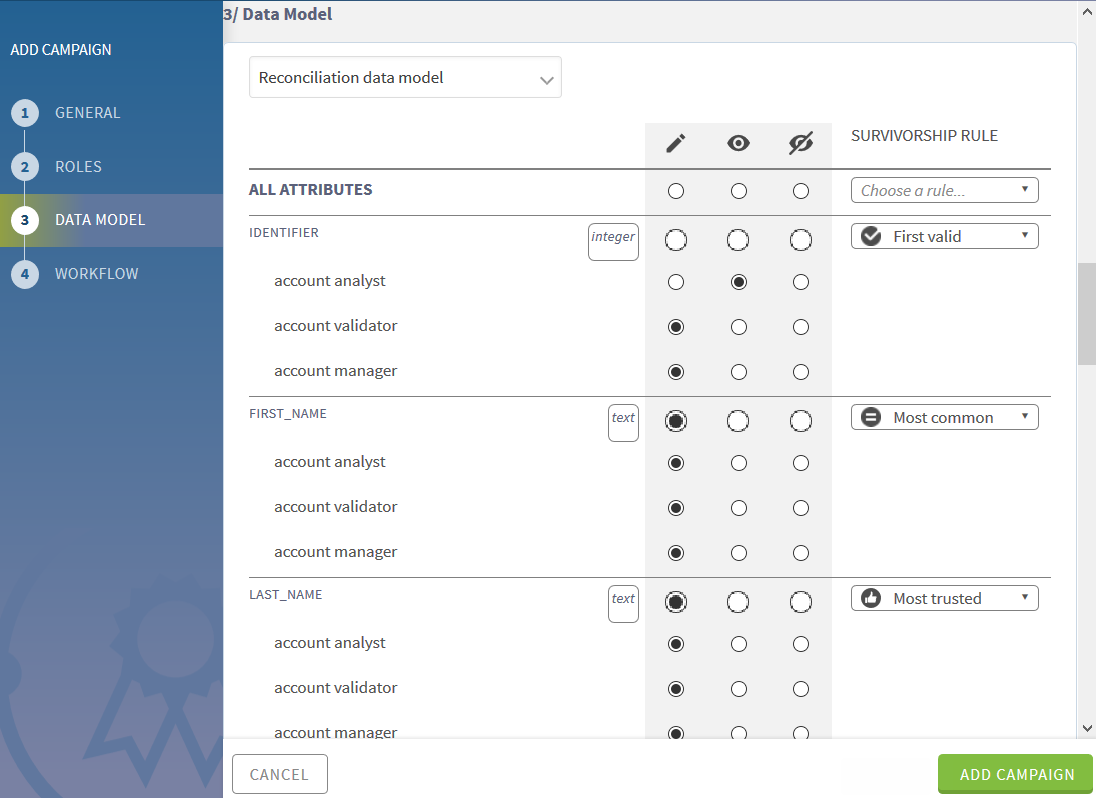Click the pencil edit column icon

pos(676,143)
